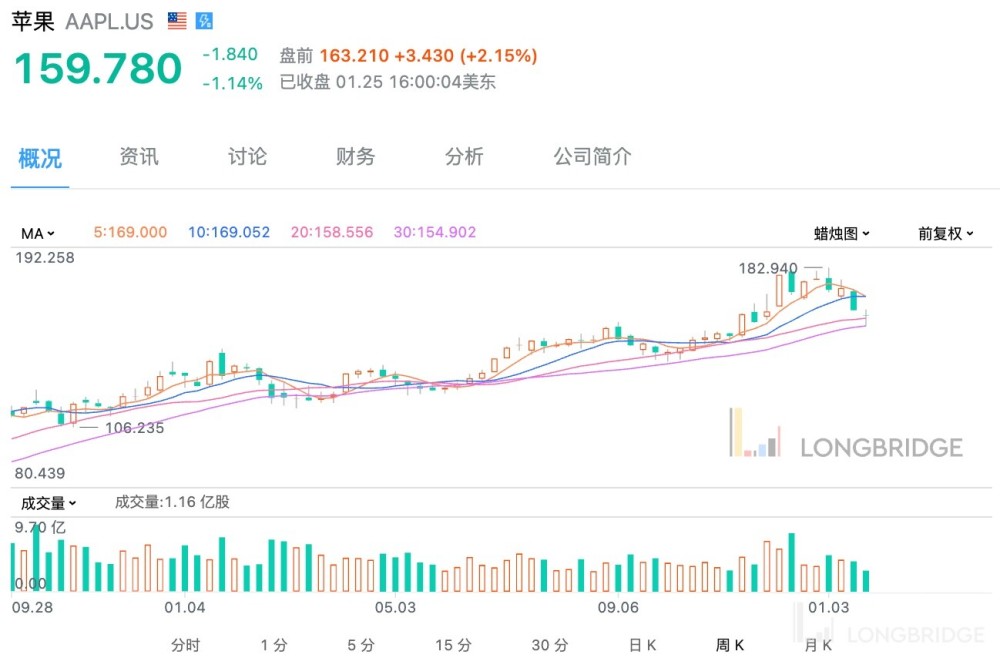This screenshot has width=1000, height=658.
Task: Select the 讨论 tab
Action: point(247,157)
